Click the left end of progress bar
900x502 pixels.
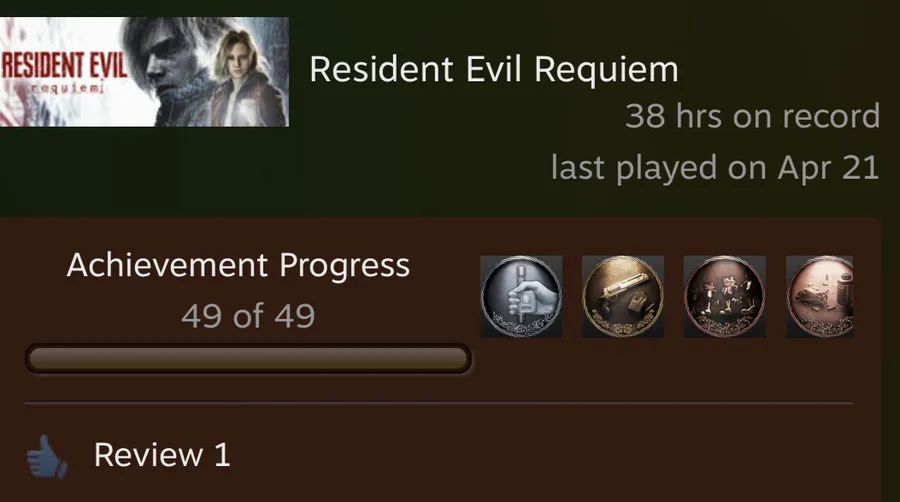[34, 359]
